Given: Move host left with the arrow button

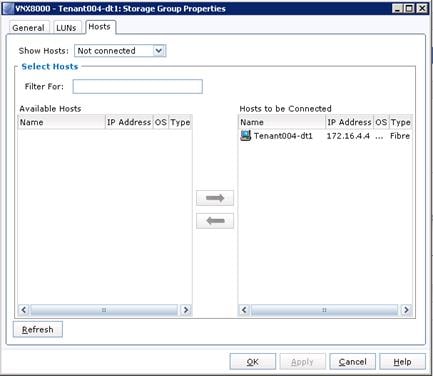Looking at the screenshot, I should [x=215, y=221].
